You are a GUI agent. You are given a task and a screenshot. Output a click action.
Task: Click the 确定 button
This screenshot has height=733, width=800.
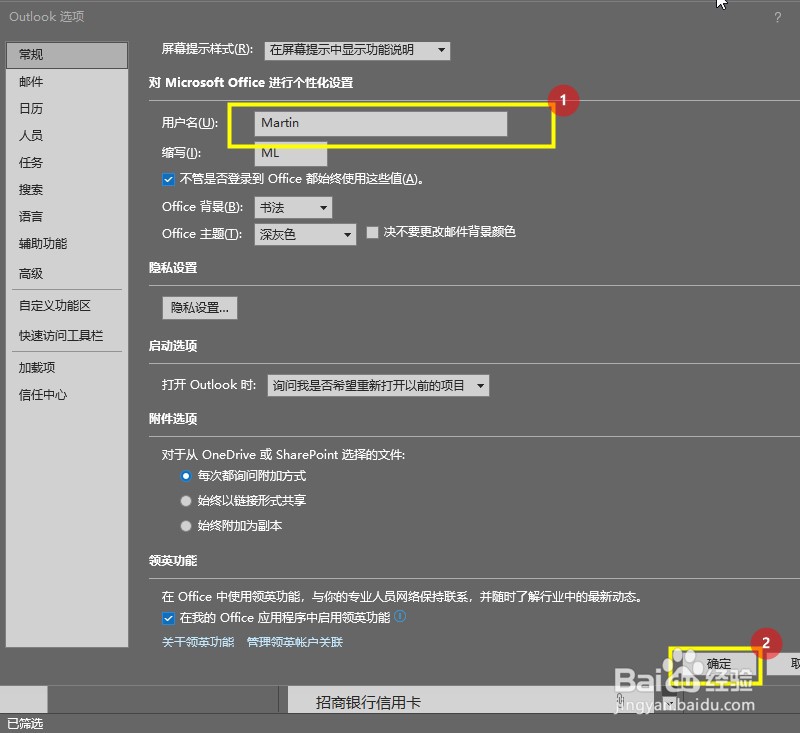[x=718, y=664]
